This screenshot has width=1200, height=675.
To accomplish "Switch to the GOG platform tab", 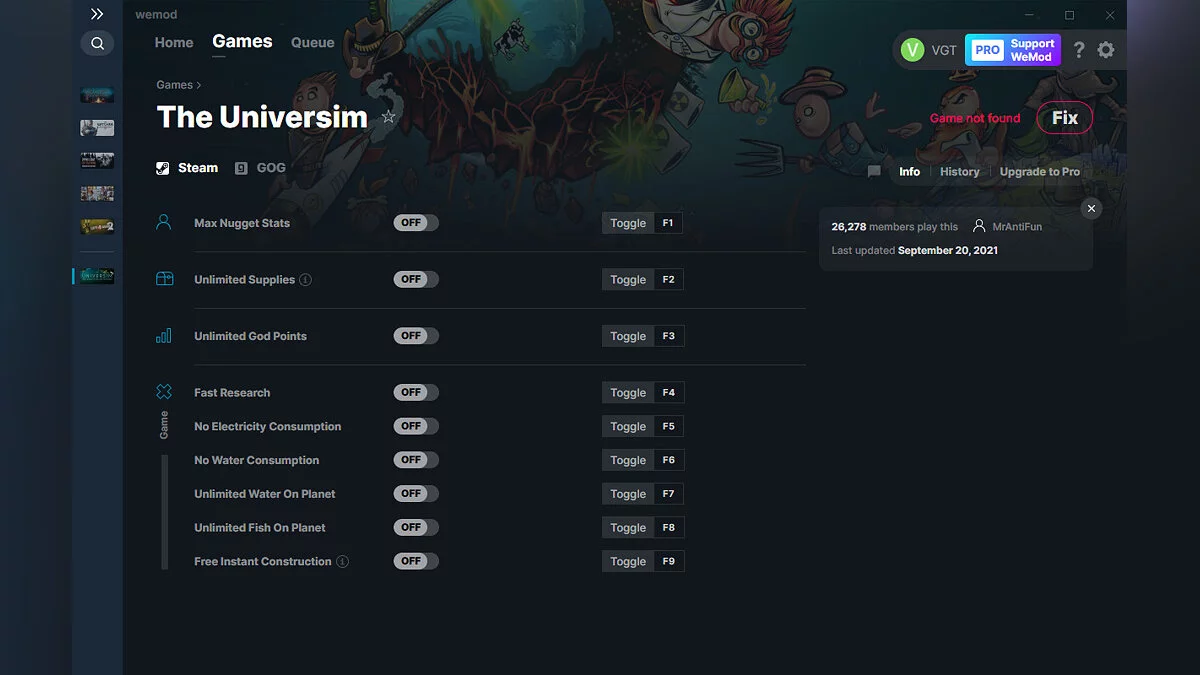I will tap(260, 167).
